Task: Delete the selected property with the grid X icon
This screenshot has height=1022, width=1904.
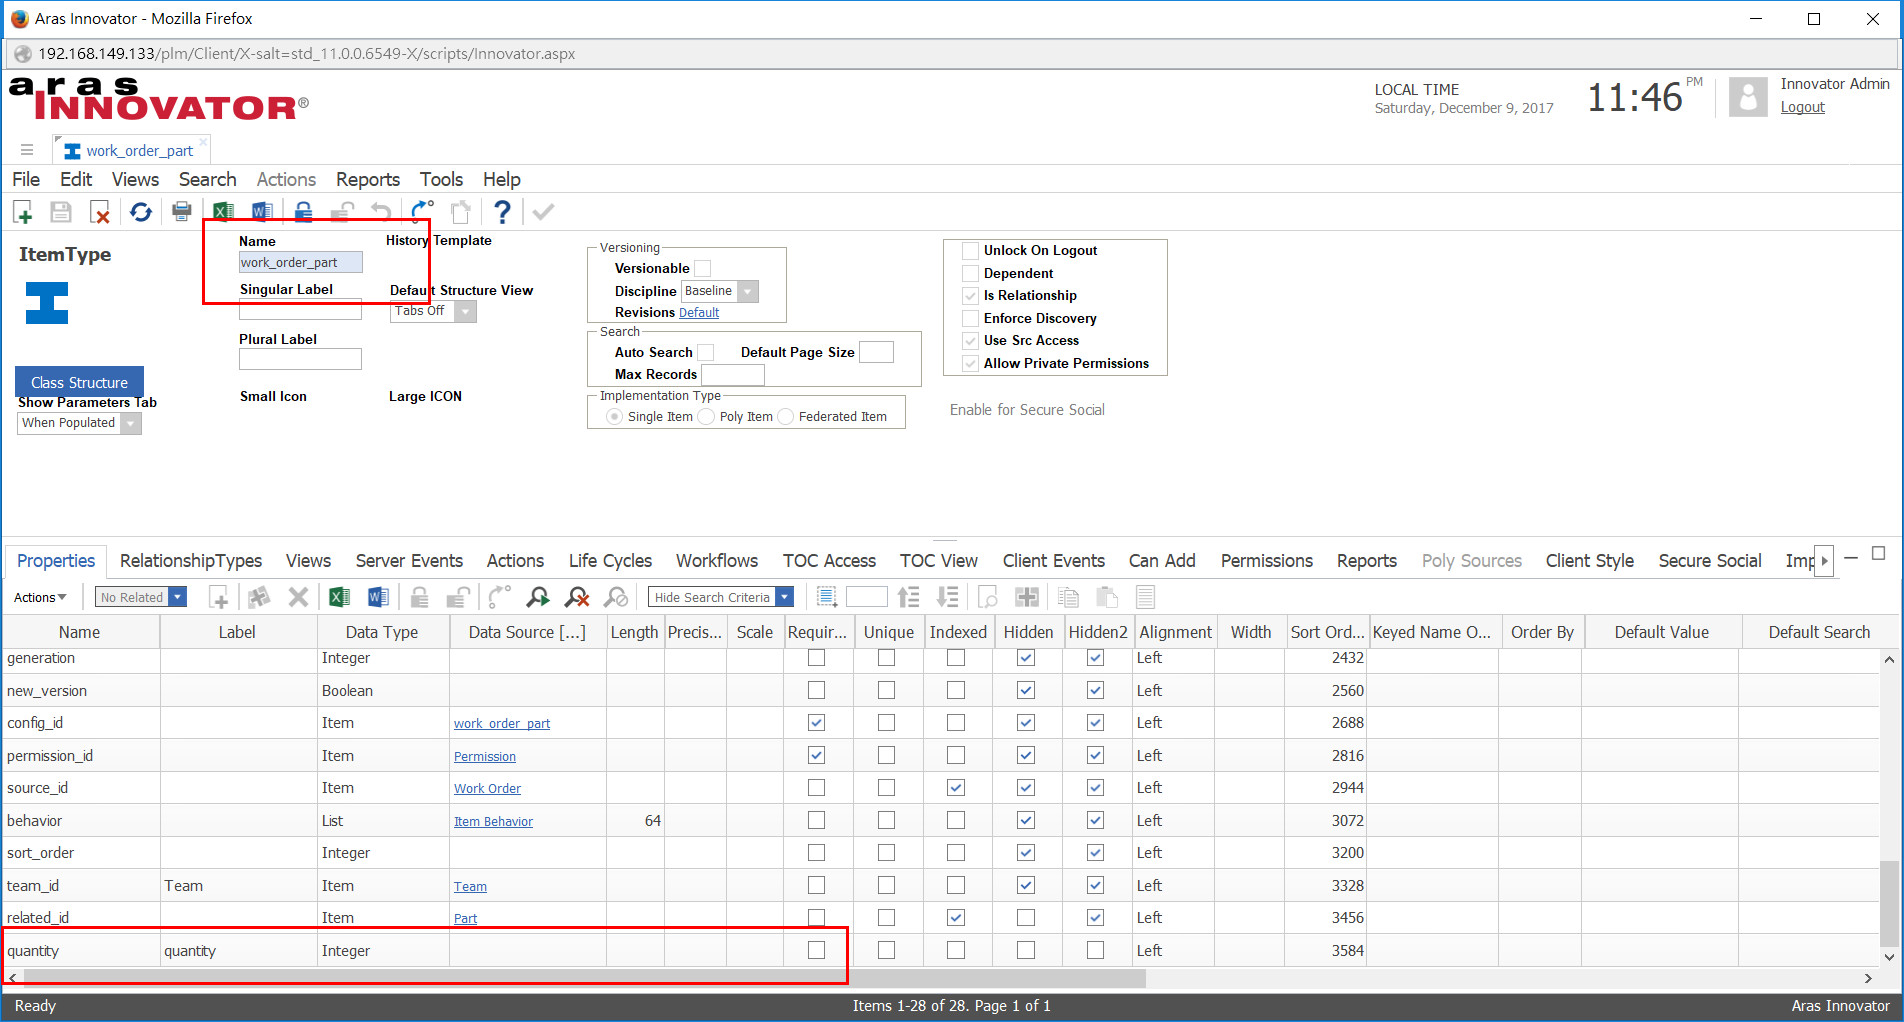Action: pyautogui.click(x=298, y=597)
